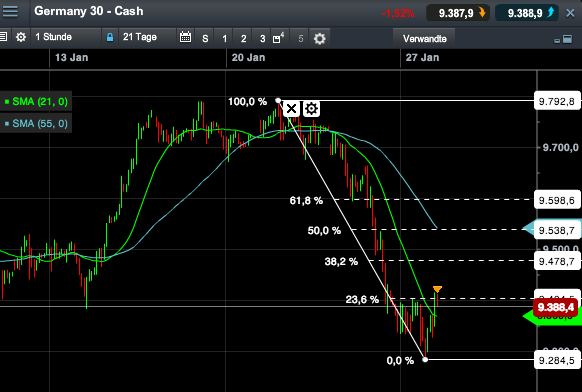Open Fibonacci drawing settings gear
The height and width of the screenshot is (392, 582).
pyautogui.click(x=311, y=109)
